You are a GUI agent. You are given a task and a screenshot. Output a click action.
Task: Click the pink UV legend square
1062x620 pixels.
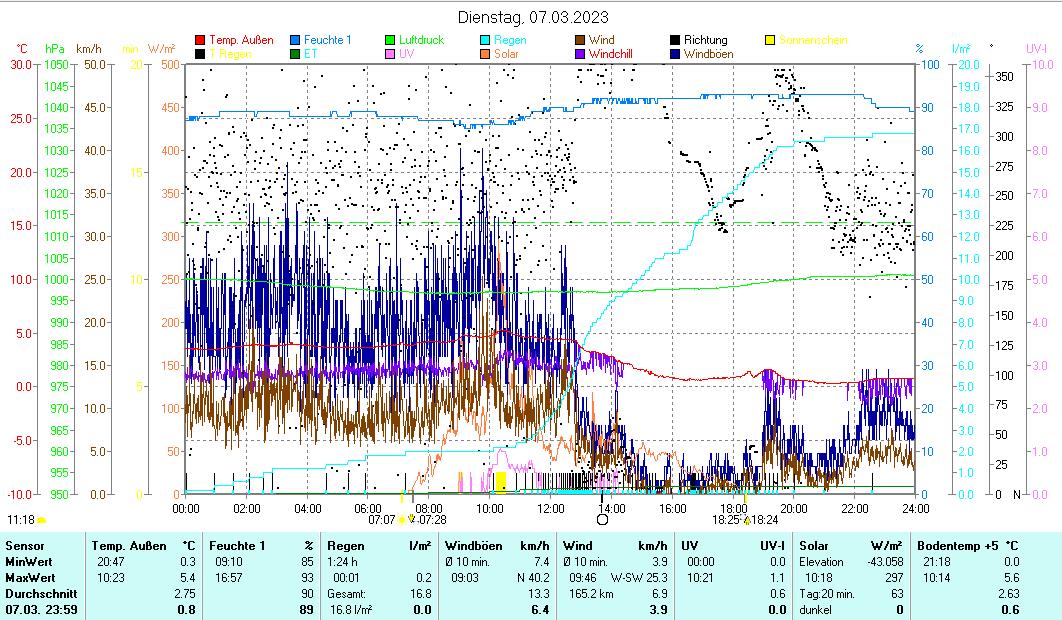(x=391, y=54)
